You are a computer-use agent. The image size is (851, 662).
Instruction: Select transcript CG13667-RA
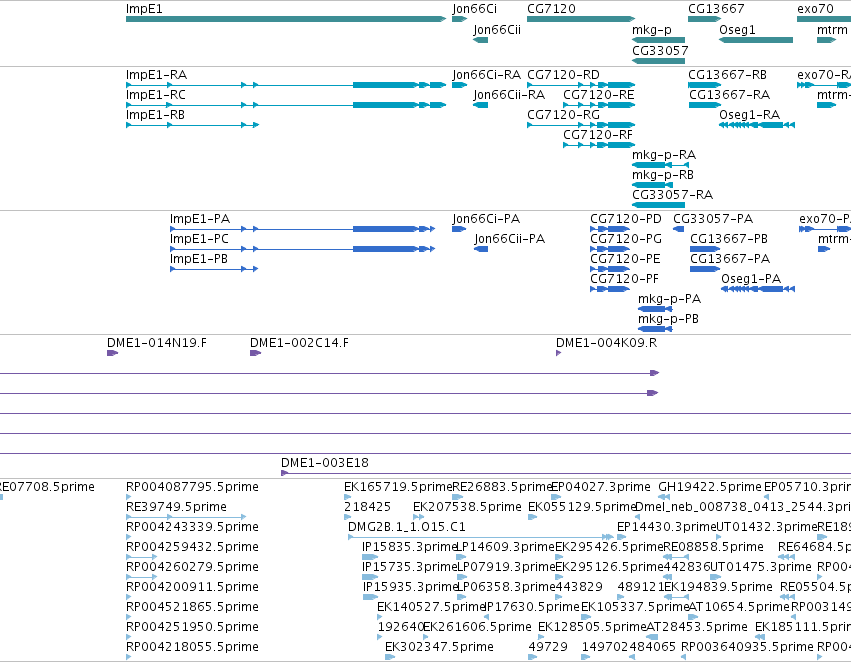click(704, 105)
